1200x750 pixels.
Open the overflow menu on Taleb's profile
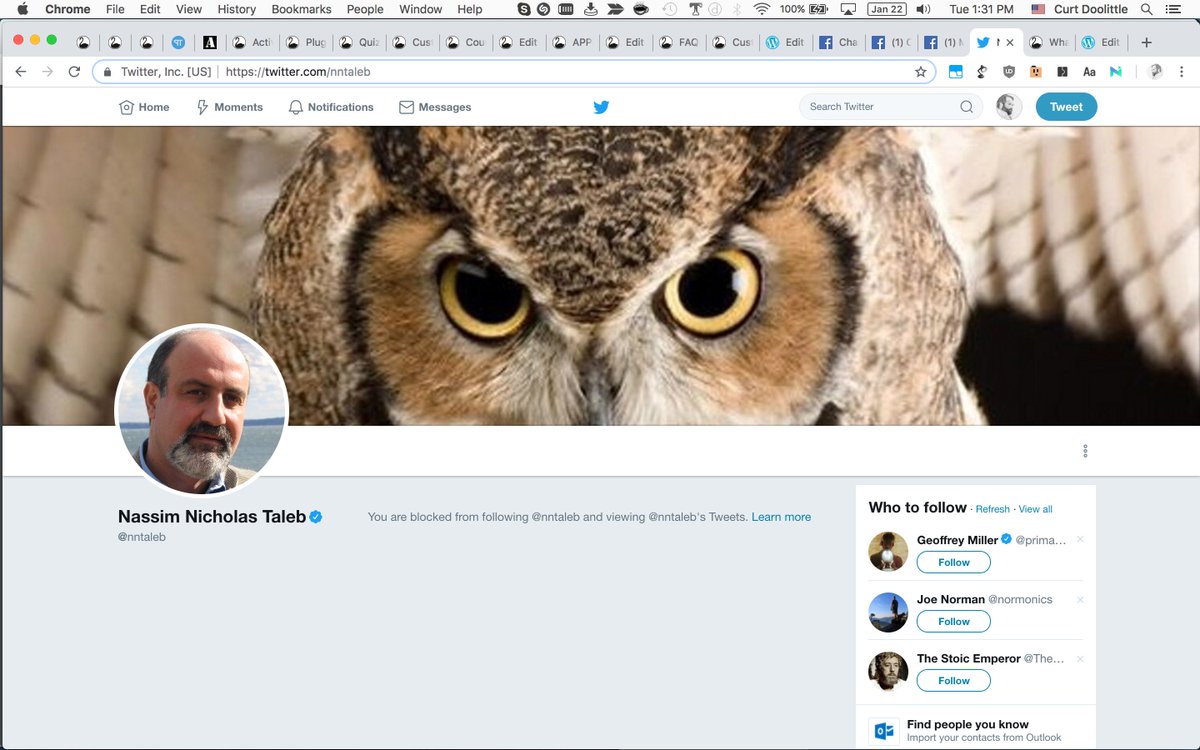(x=1085, y=451)
